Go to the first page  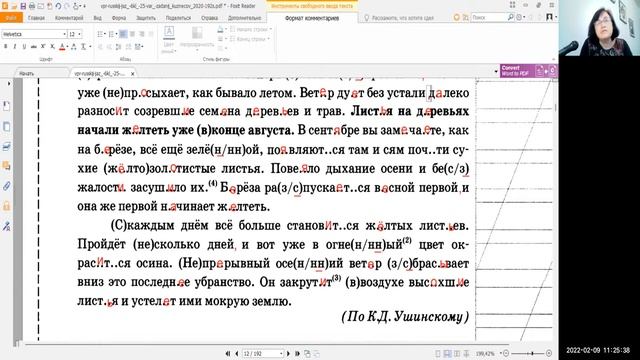click(228, 353)
